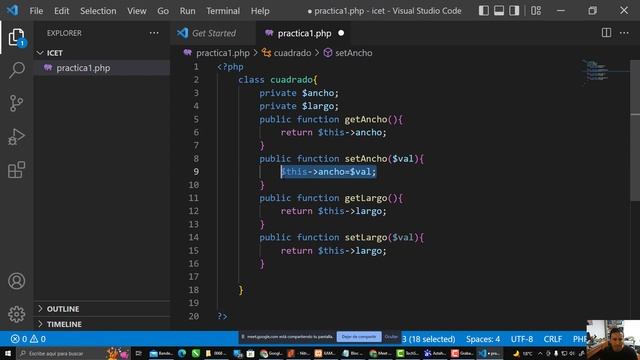
Task: Click the stop sharing button in Meet bar
Action: 359,337
